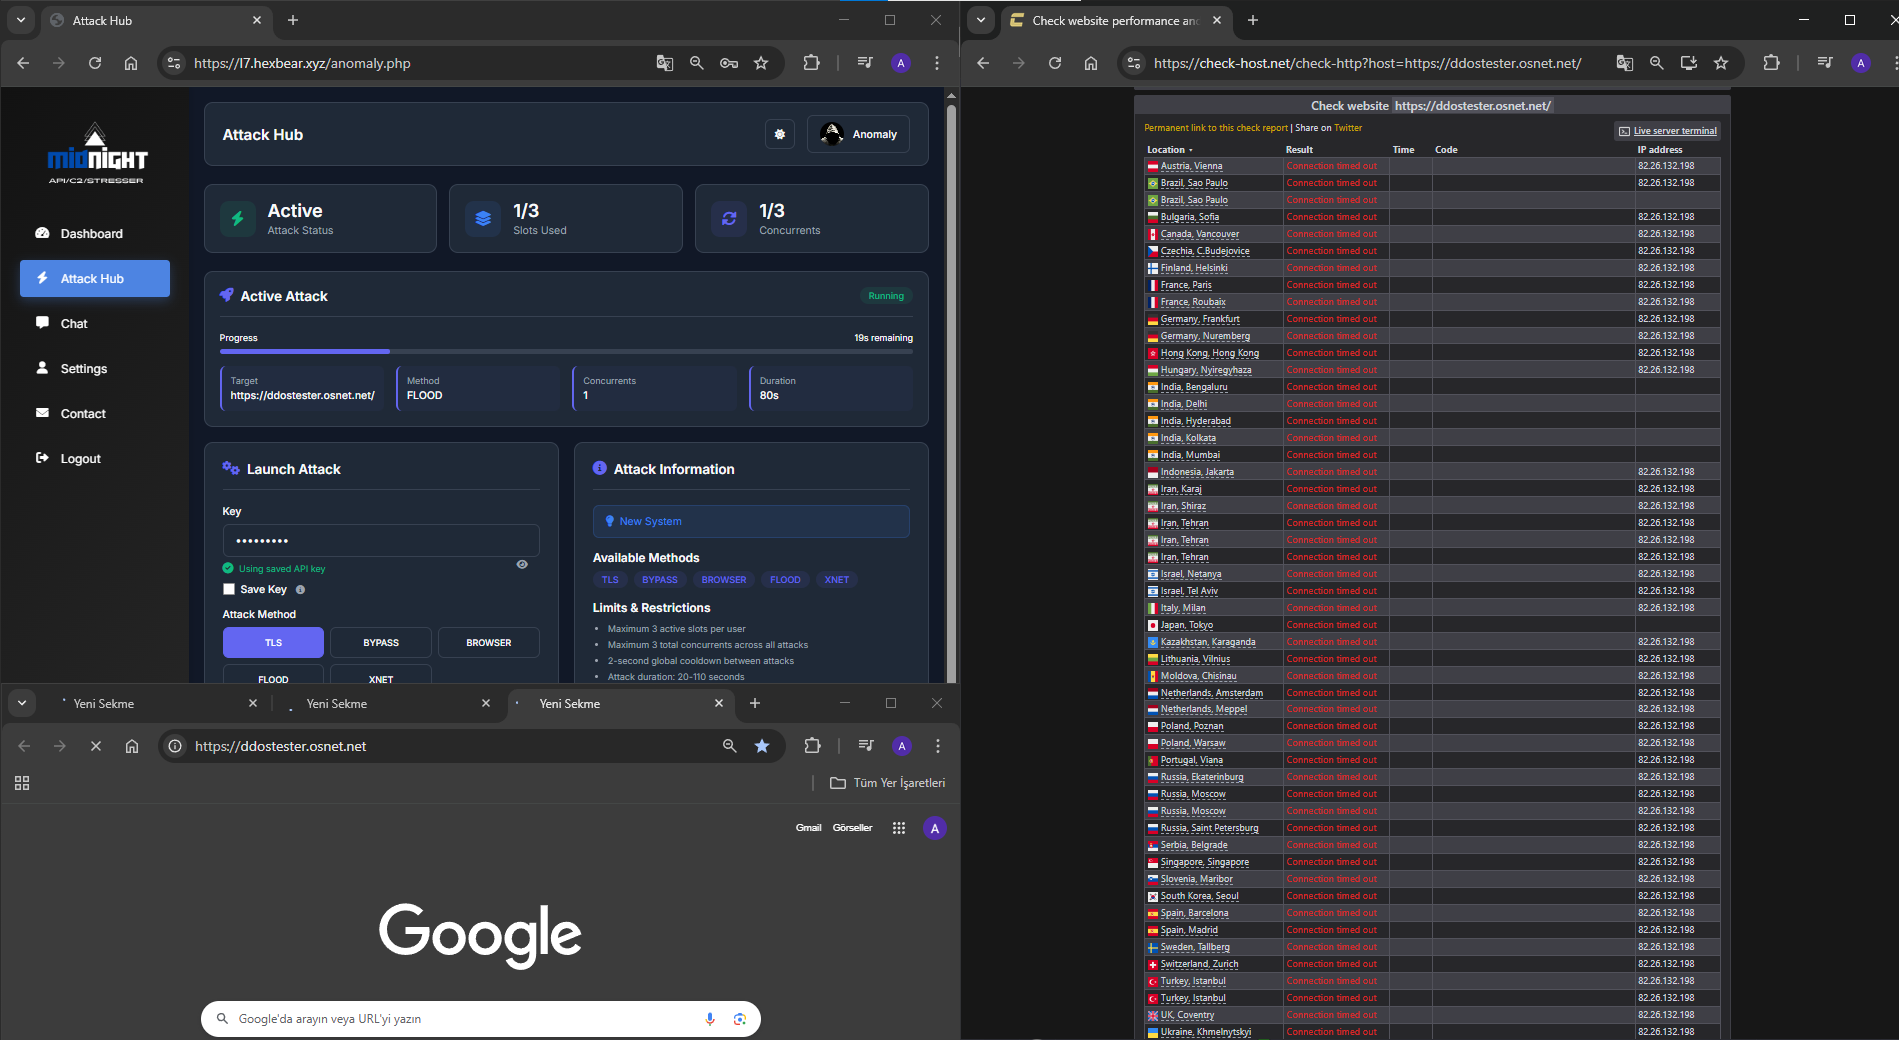Open the tab search dropdown in the check-host window
The height and width of the screenshot is (1040, 1899).
tap(981, 20)
